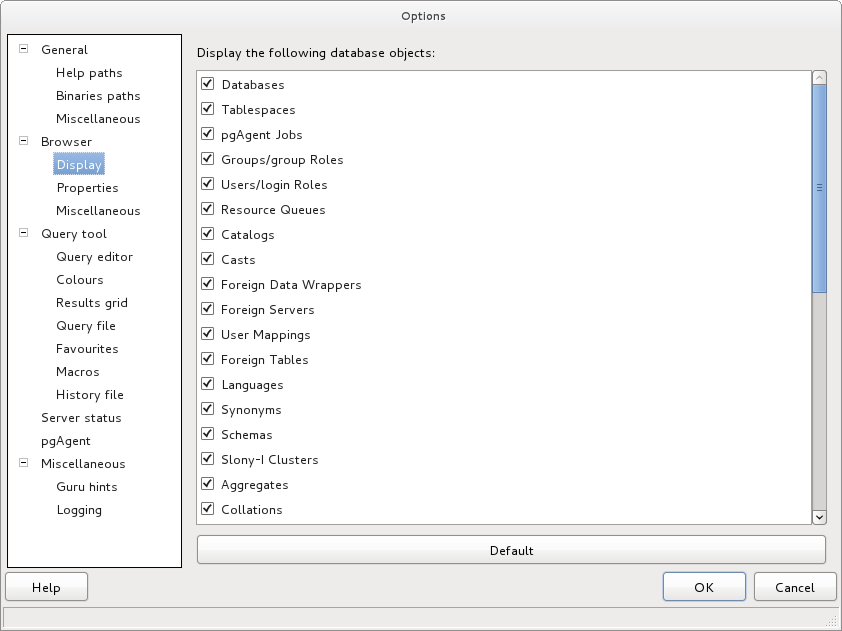Open the Query editor settings
Screen dimensions: 842x631
[x=94, y=257]
